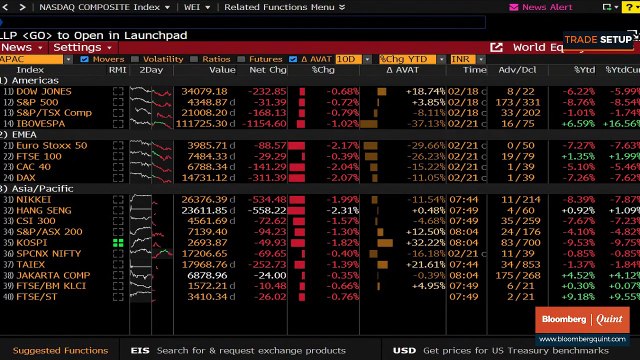Select the FTSE/BM KLCI index name
This screenshot has height=360, width=640.
(x=51, y=286)
